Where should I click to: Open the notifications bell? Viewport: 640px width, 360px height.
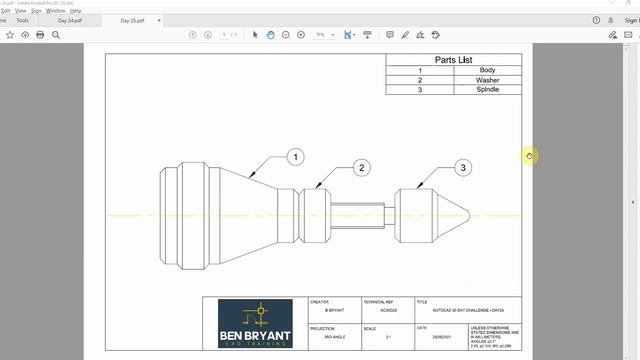click(611, 20)
